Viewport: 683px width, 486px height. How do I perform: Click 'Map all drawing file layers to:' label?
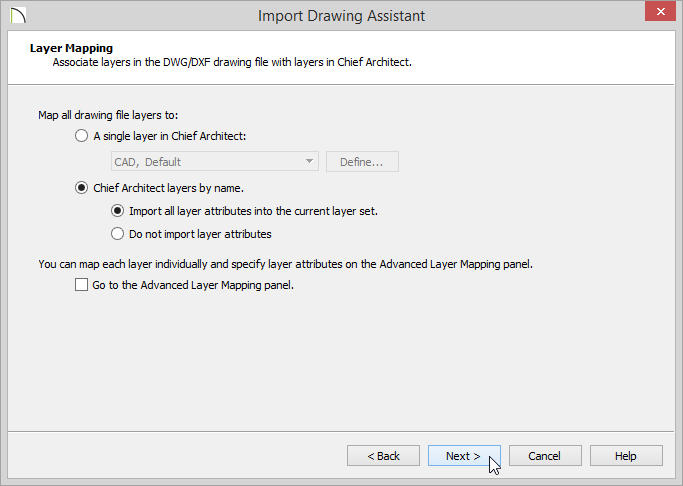(x=108, y=115)
